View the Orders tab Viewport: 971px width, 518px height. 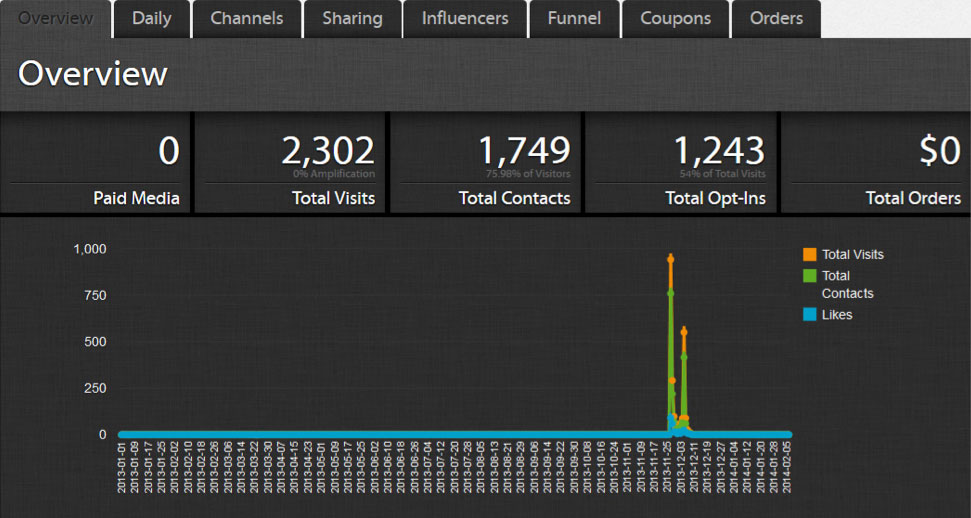[x=776, y=18]
